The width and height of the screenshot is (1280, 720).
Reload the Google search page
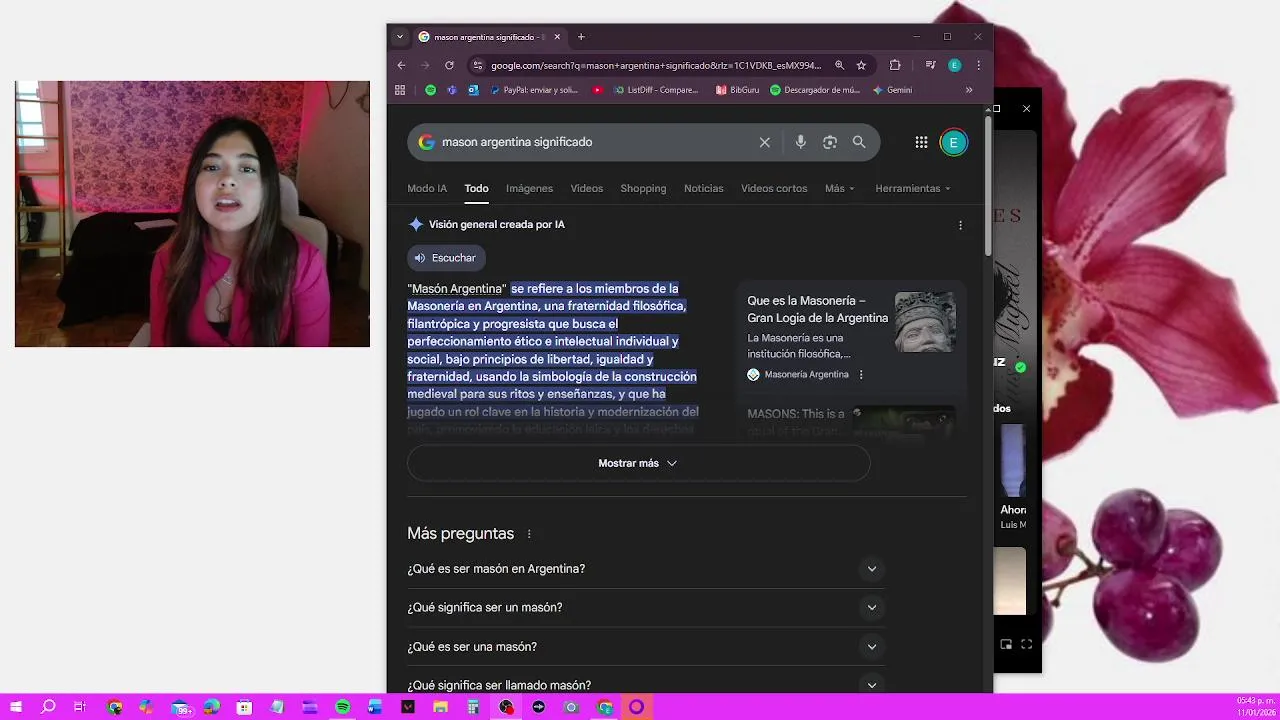449,65
